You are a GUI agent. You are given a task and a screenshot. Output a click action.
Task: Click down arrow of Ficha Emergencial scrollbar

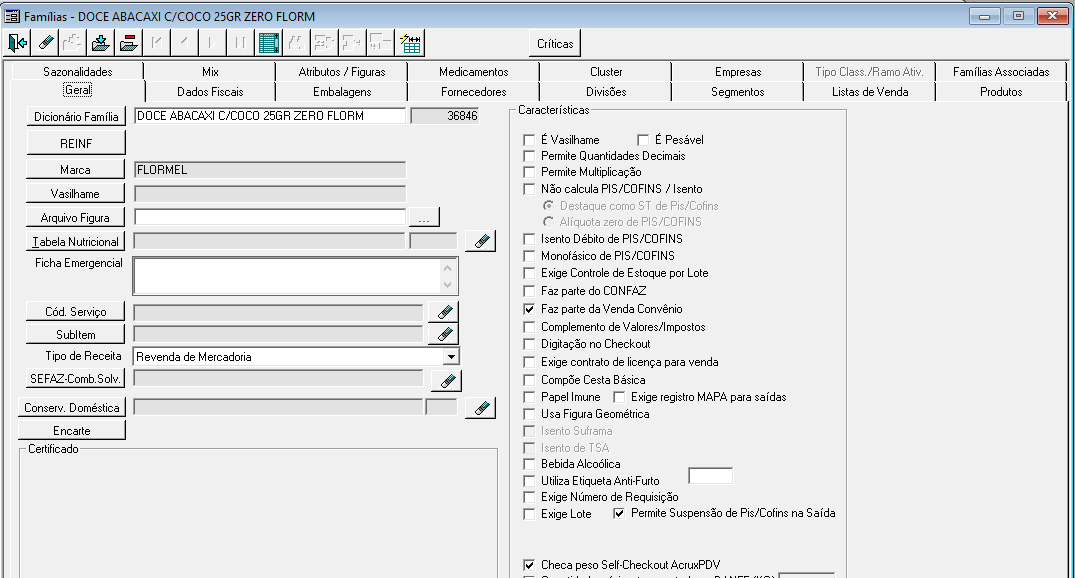(x=448, y=285)
